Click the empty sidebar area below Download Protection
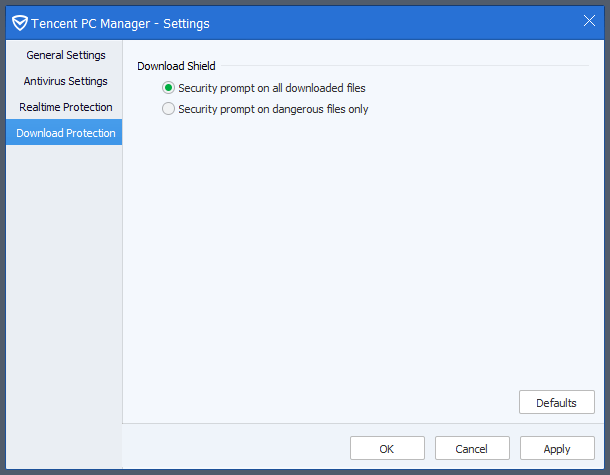This screenshot has width=610, height=475. (63, 300)
